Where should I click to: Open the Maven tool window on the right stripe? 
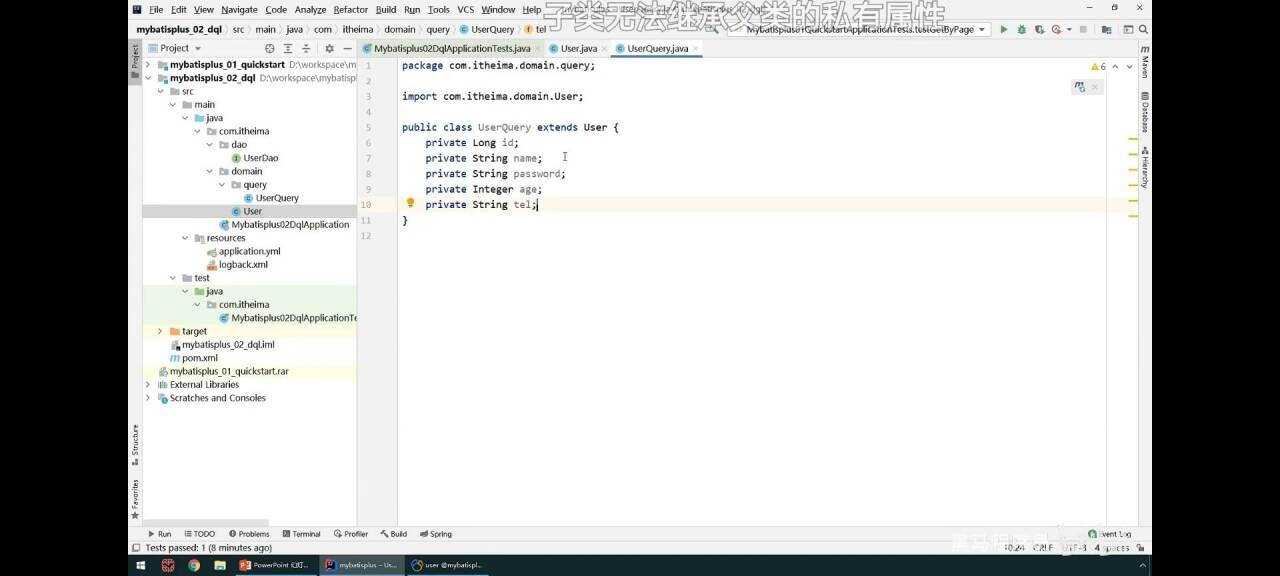1145,62
